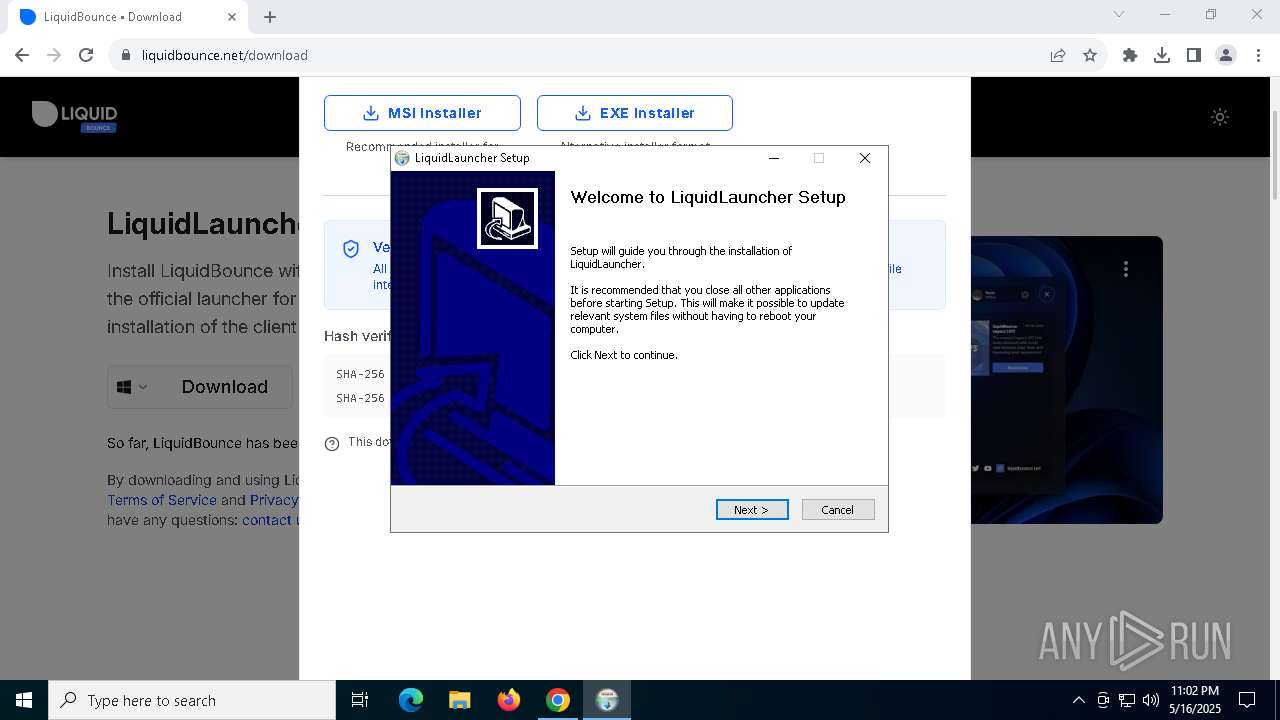
Task: Share this page icon in address bar
Action: [1058, 55]
